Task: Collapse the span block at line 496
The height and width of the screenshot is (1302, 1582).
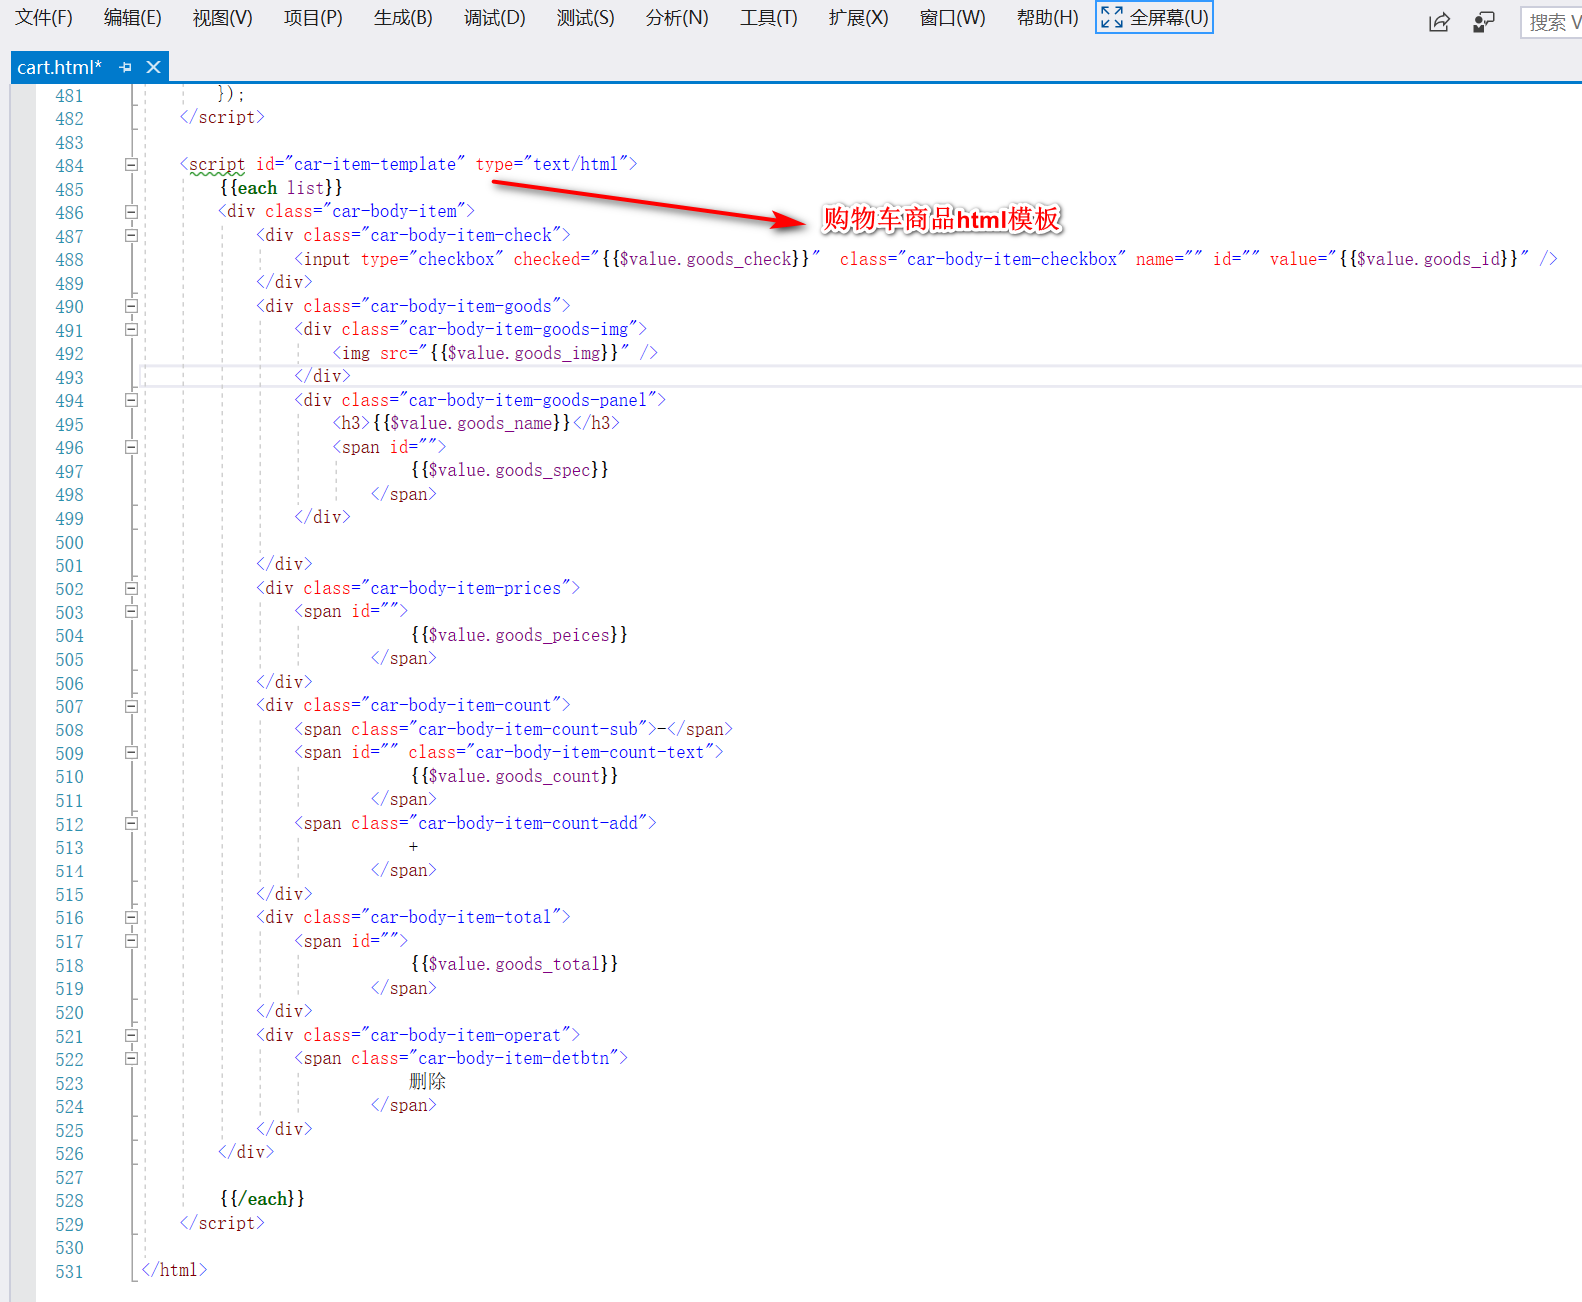Action: (131, 447)
